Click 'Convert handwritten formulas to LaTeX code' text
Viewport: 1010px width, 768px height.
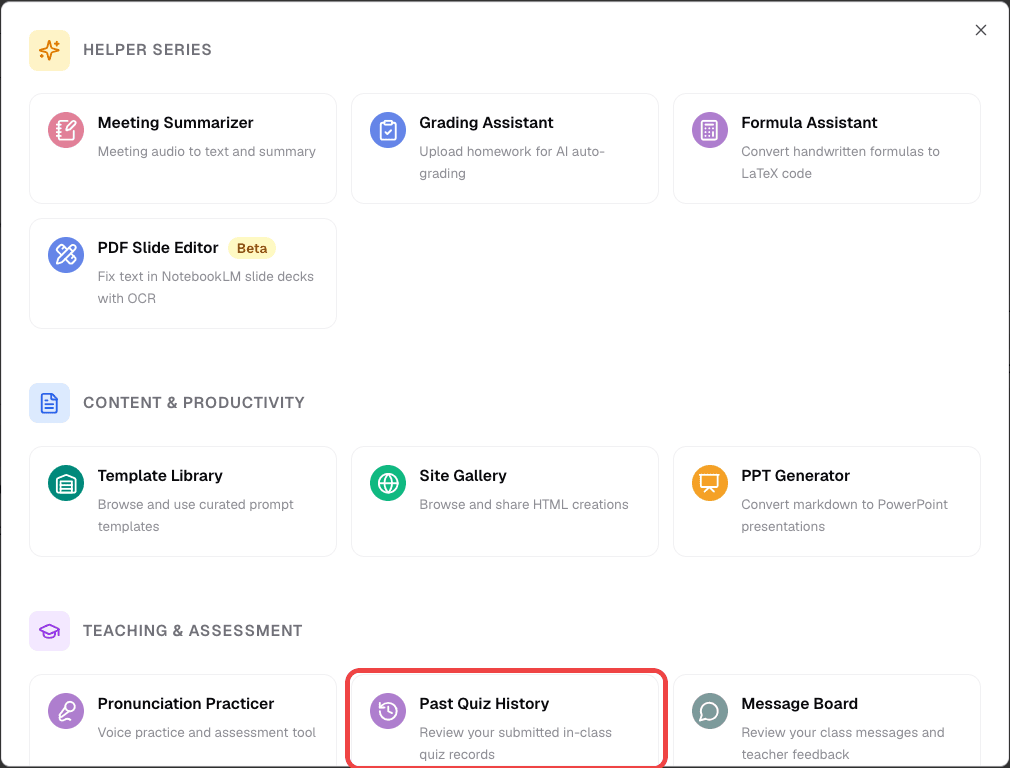[841, 162]
